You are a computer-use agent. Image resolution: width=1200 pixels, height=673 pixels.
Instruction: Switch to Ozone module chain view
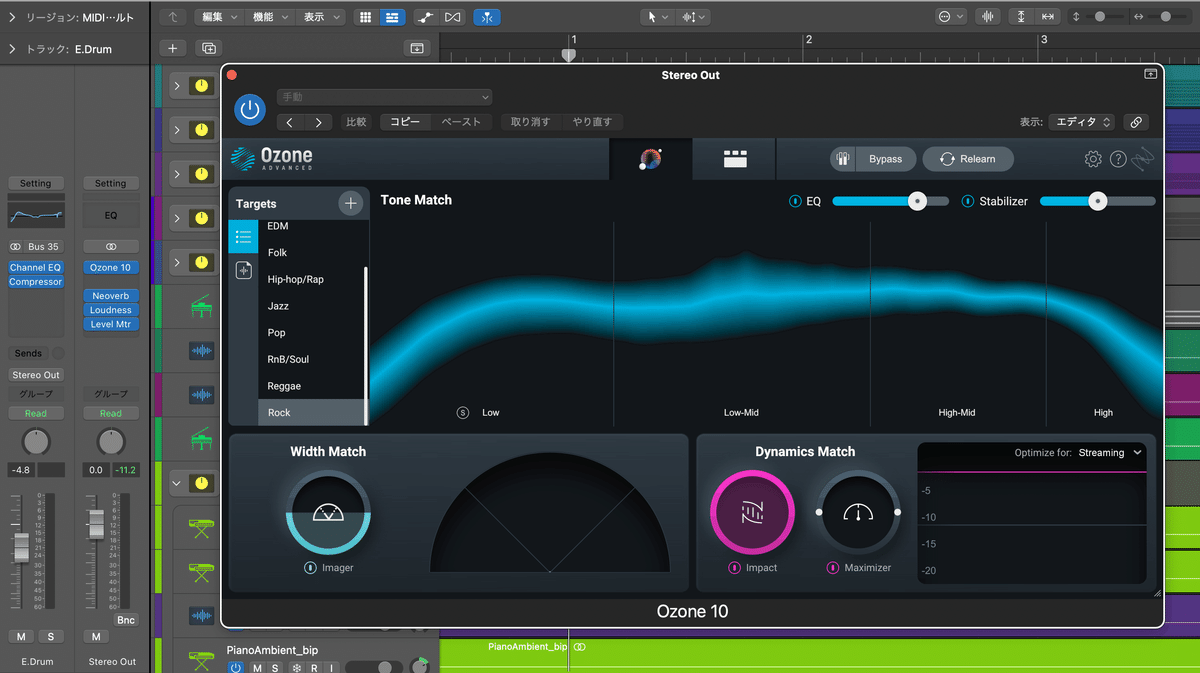[735, 159]
